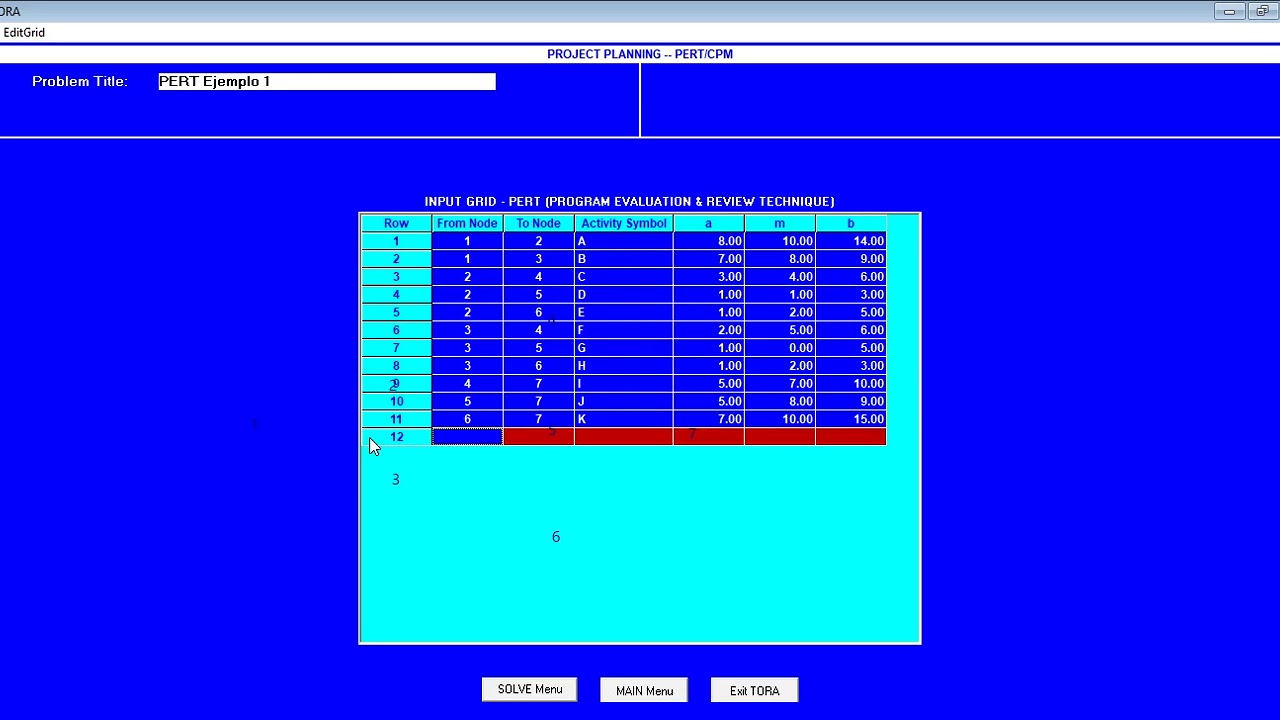Click the 14.00 value in activity A row
This screenshot has width=1280, height=720.
(850, 241)
